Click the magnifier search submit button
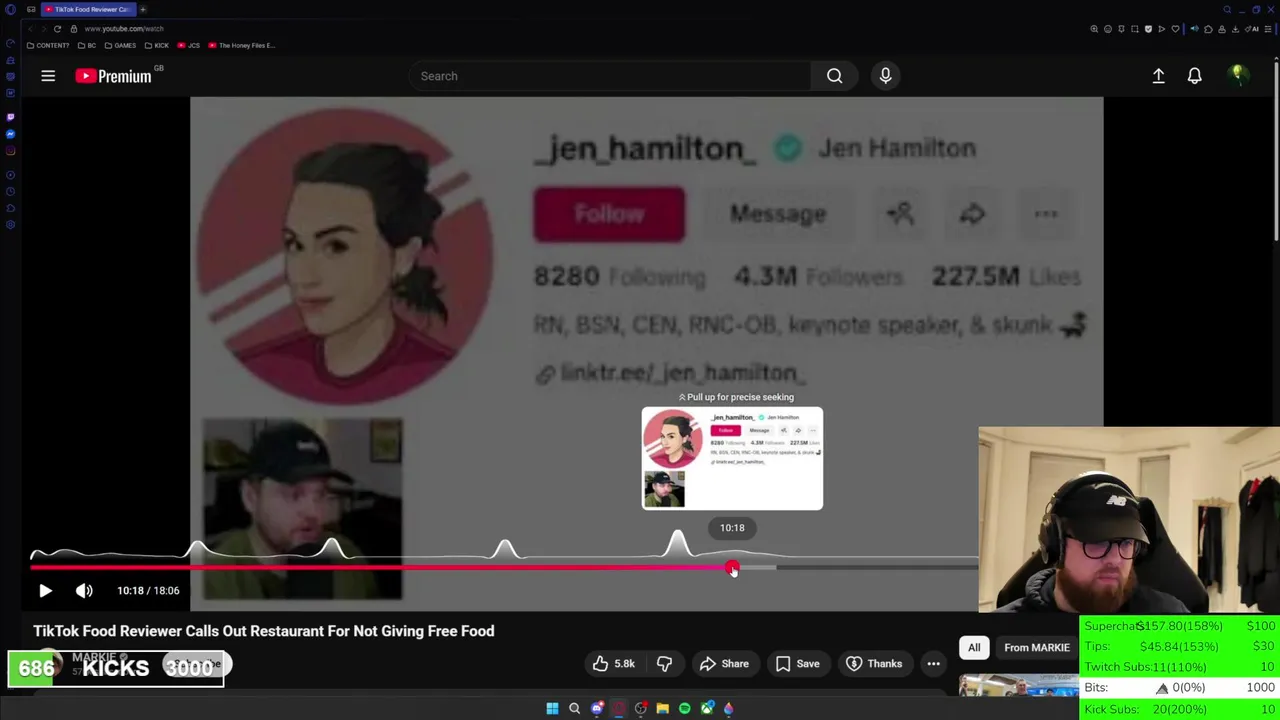Image resolution: width=1280 pixels, height=720 pixels. [834, 76]
